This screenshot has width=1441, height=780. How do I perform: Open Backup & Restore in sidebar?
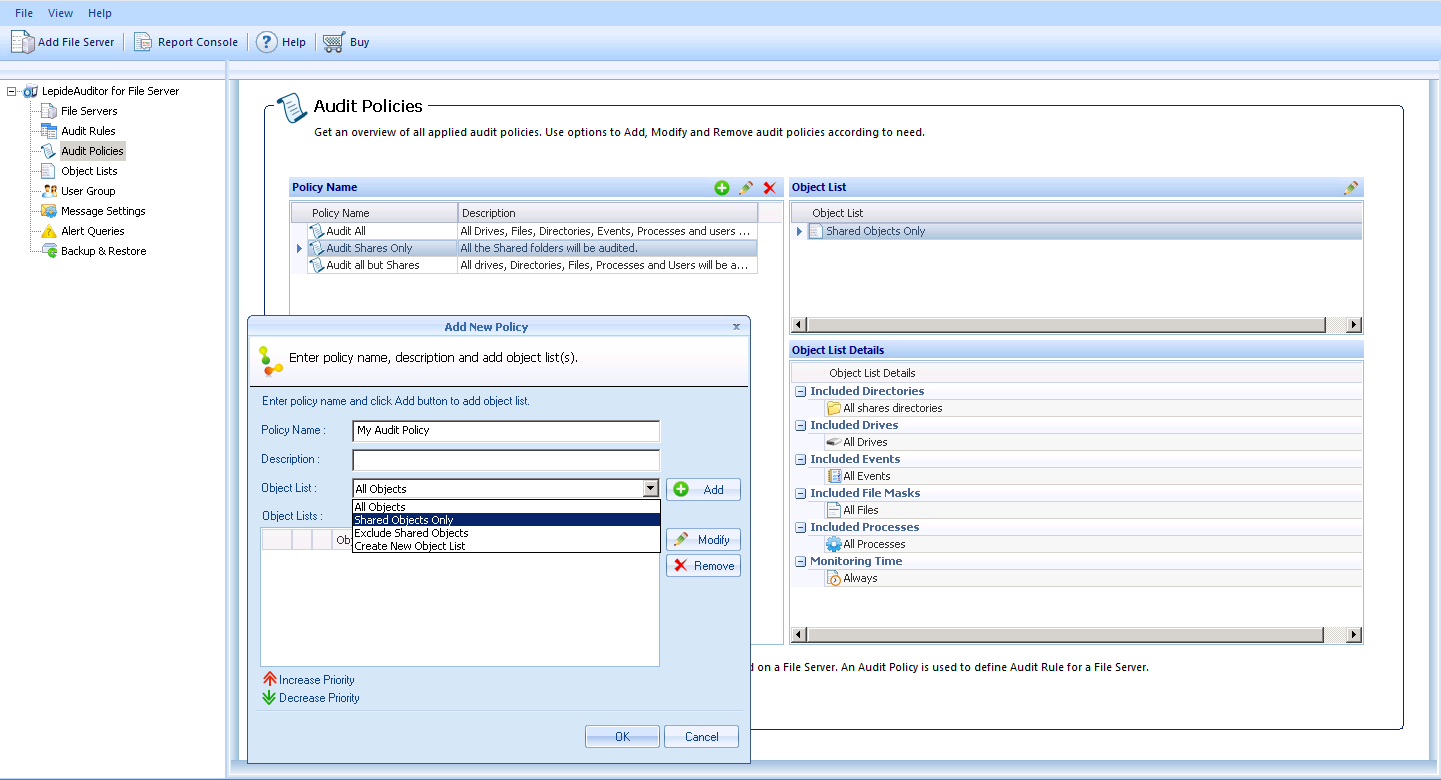[x=103, y=251]
